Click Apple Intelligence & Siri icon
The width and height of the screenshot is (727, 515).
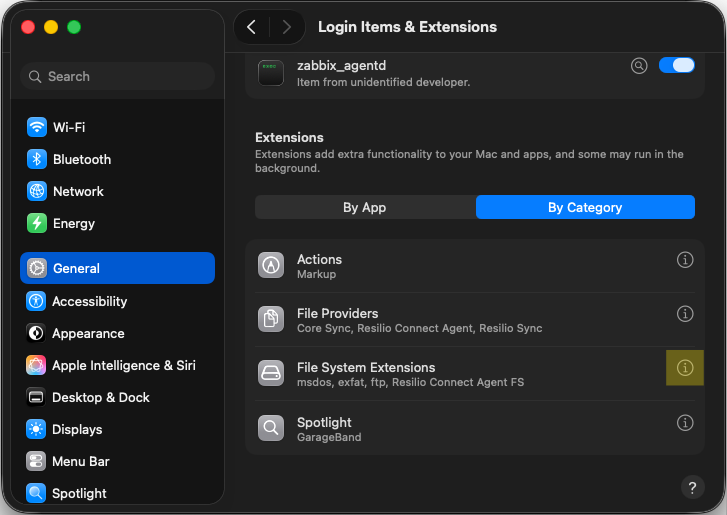(36, 365)
